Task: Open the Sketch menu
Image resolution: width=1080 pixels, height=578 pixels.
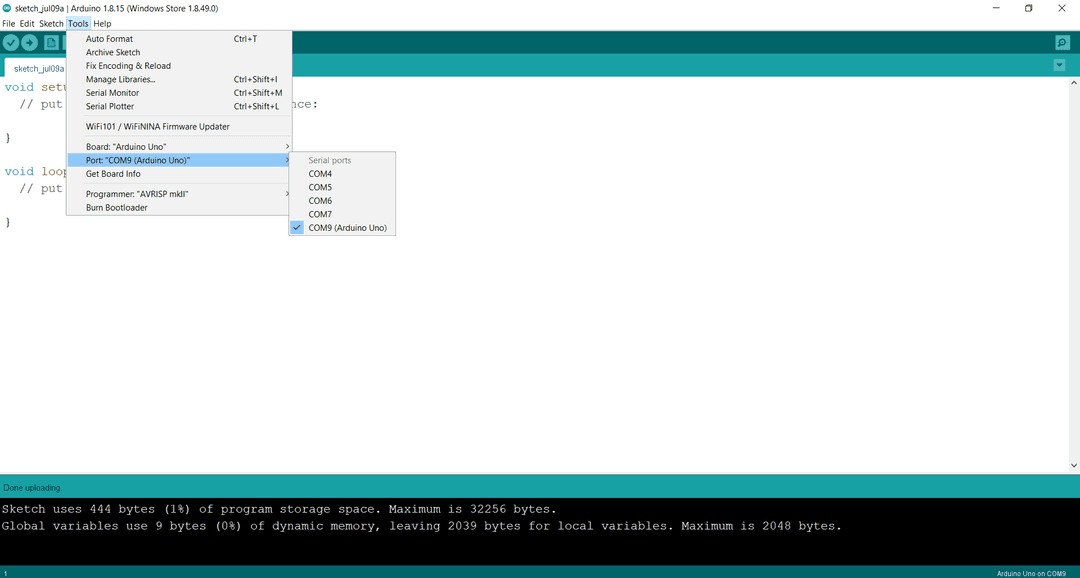Action: click(x=51, y=23)
